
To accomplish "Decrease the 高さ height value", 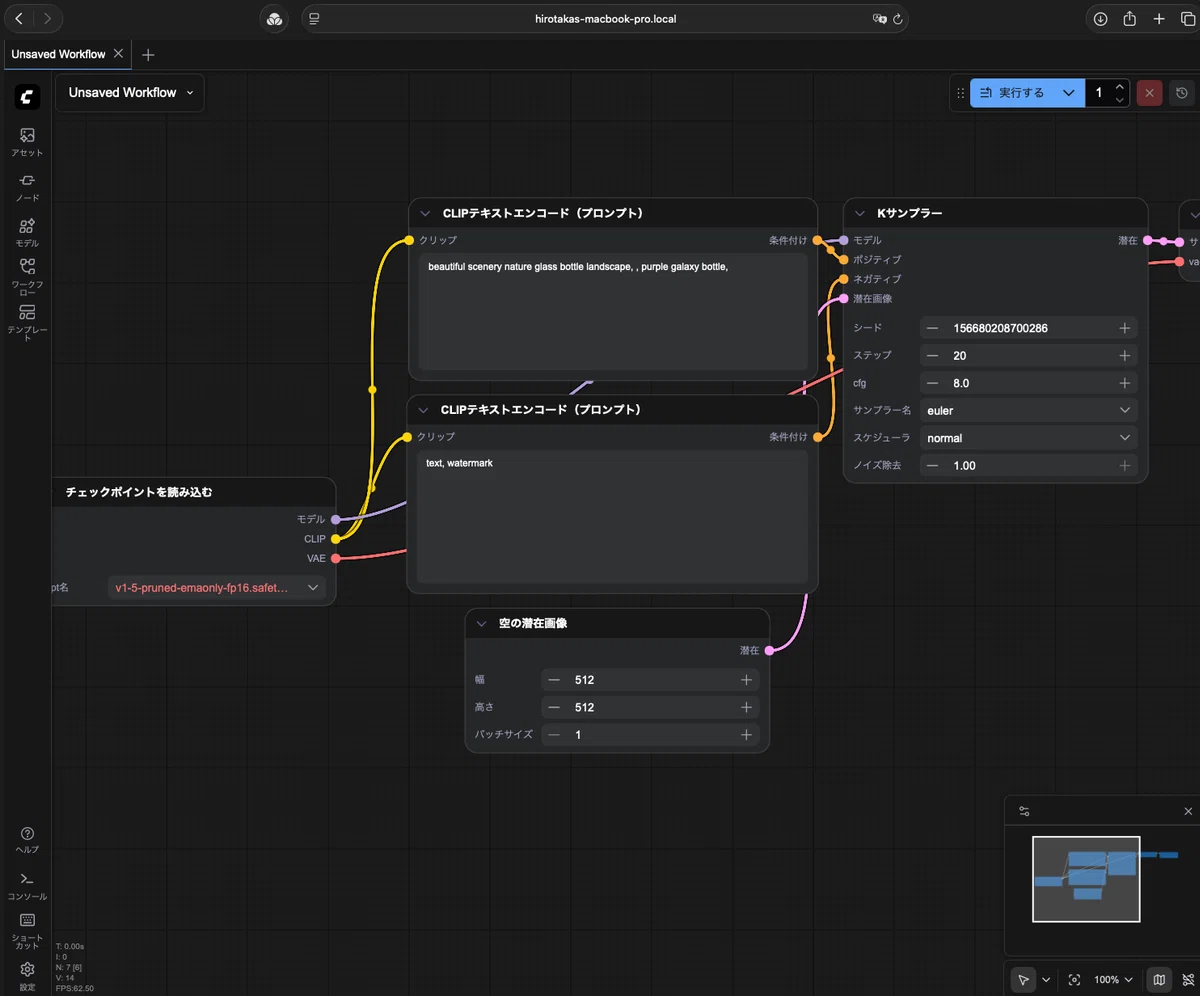I will 553,707.
